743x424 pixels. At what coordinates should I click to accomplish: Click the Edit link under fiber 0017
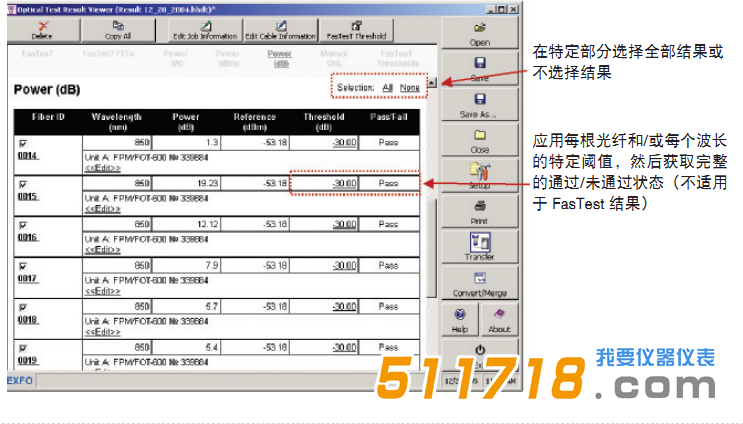coord(103,289)
